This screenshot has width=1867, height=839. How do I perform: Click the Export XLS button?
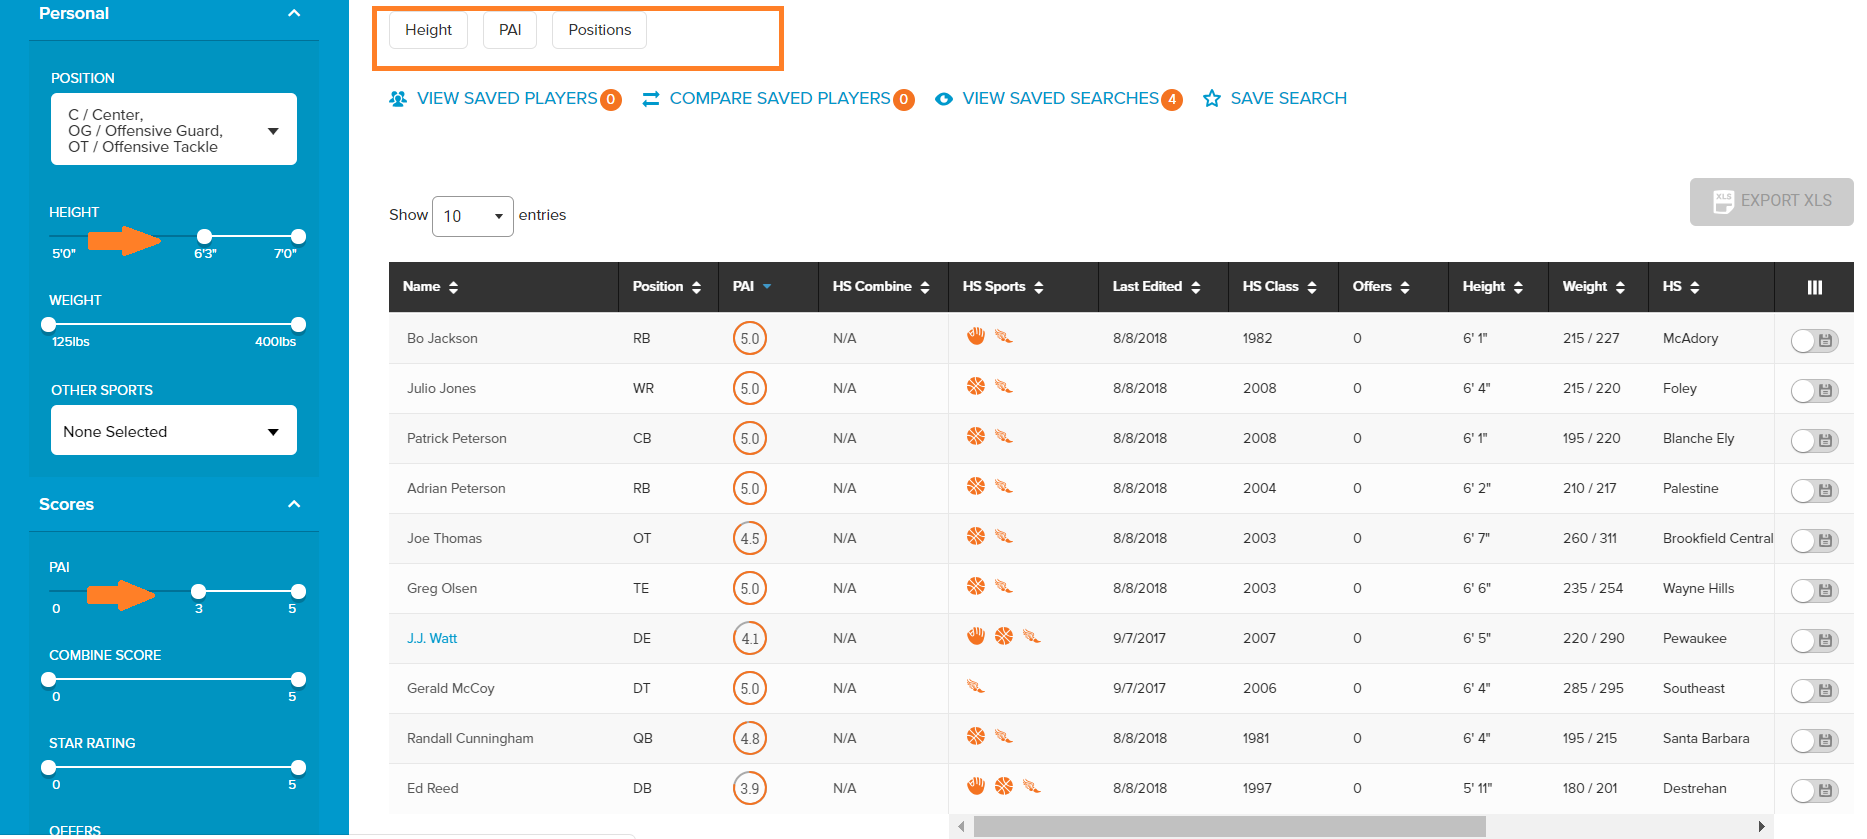click(x=1771, y=201)
